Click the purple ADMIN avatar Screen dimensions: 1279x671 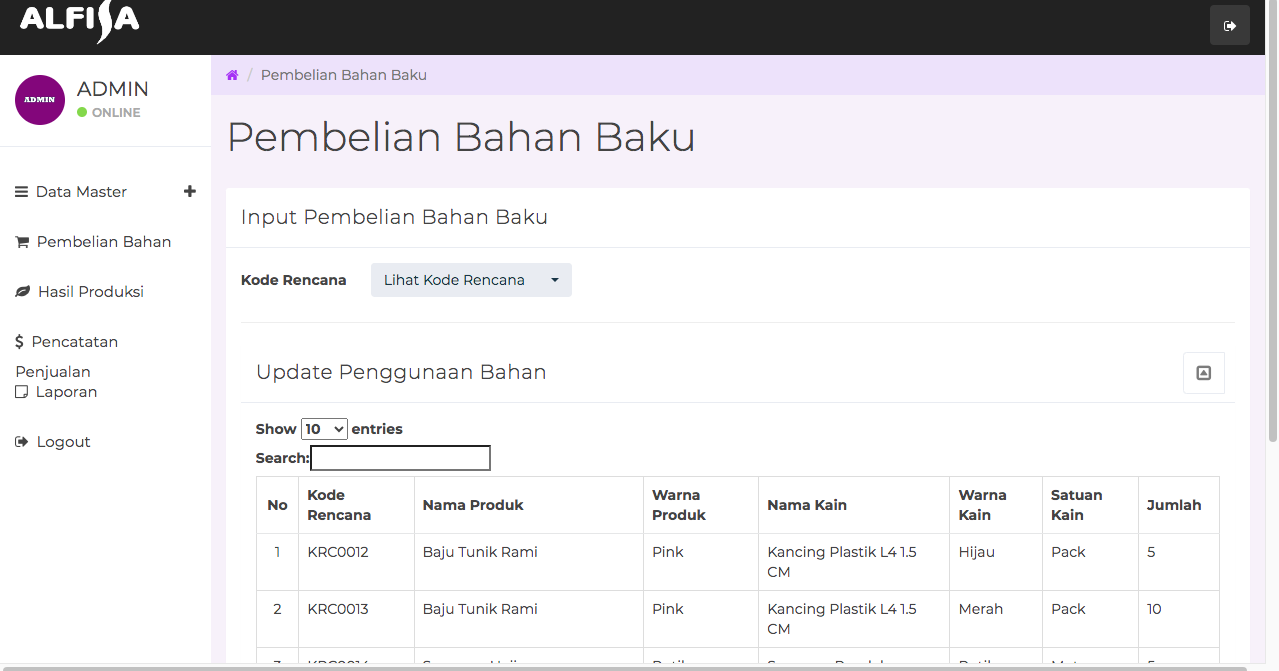click(40, 100)
